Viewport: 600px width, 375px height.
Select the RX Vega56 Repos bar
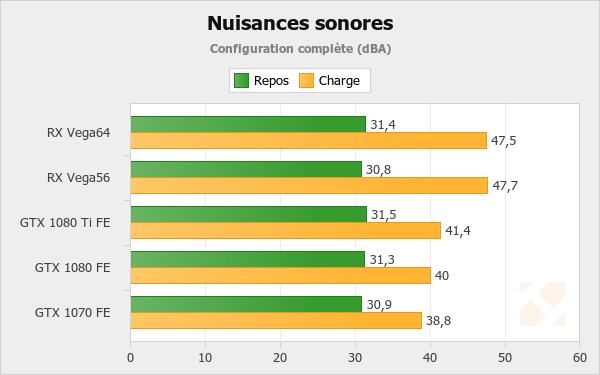[246, 169]
